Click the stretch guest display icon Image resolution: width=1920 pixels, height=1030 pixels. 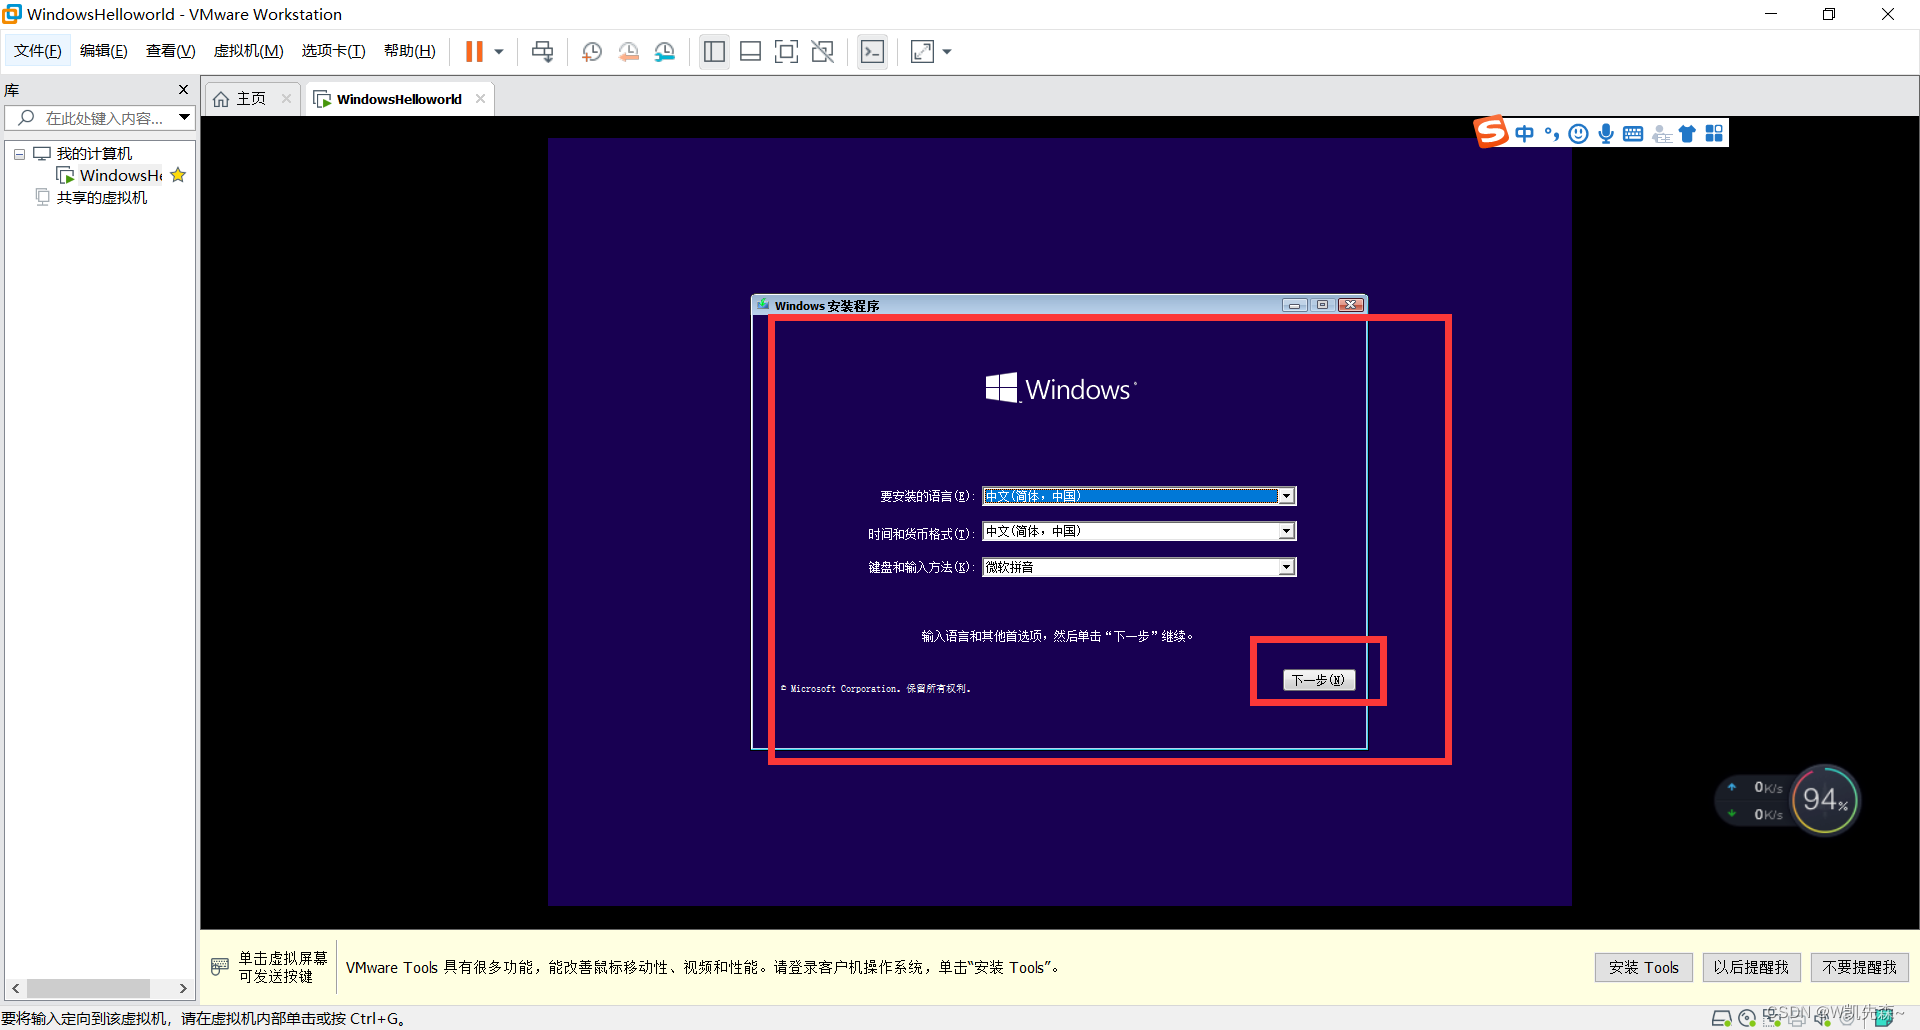(922, 51)
